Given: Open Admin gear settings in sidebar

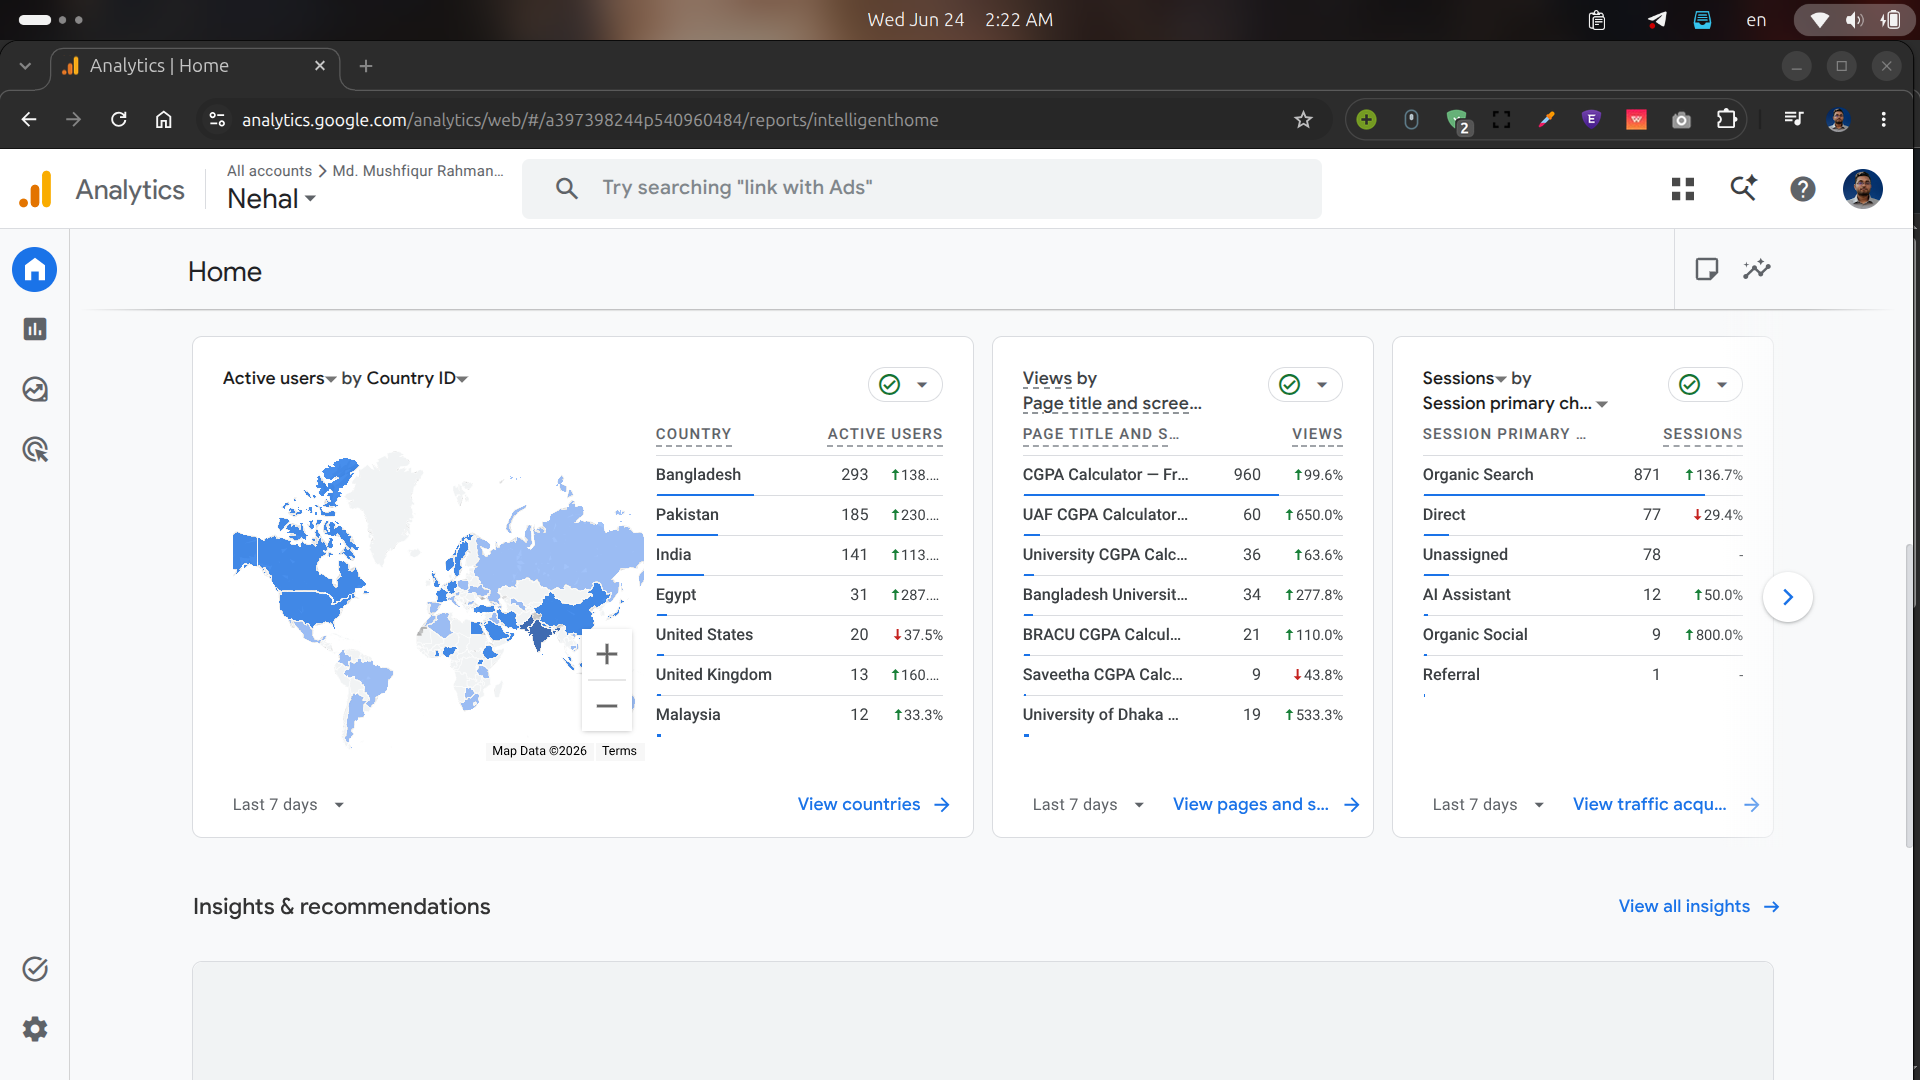Looking at the screenshot, I should 35,1029.
